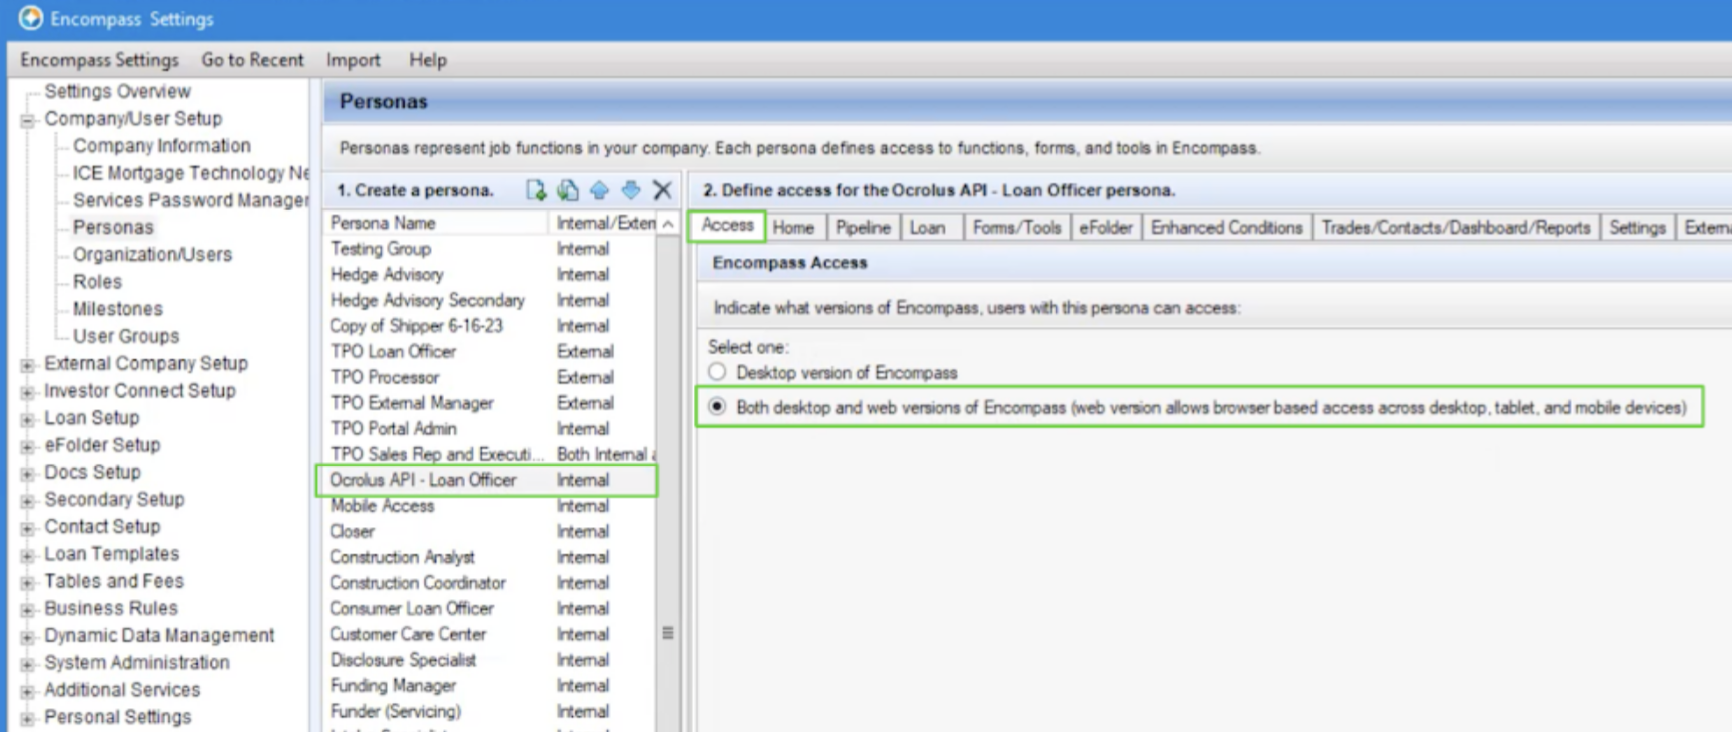Select Desktop version of Encompass radio button
Screen dimensions: 1732x732
coord(717,372)
